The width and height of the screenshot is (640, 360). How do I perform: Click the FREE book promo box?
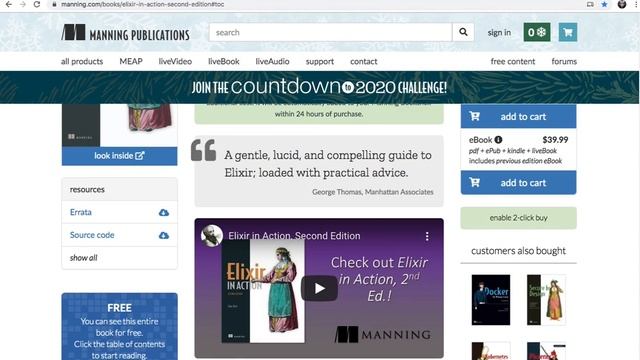[120, 327]
